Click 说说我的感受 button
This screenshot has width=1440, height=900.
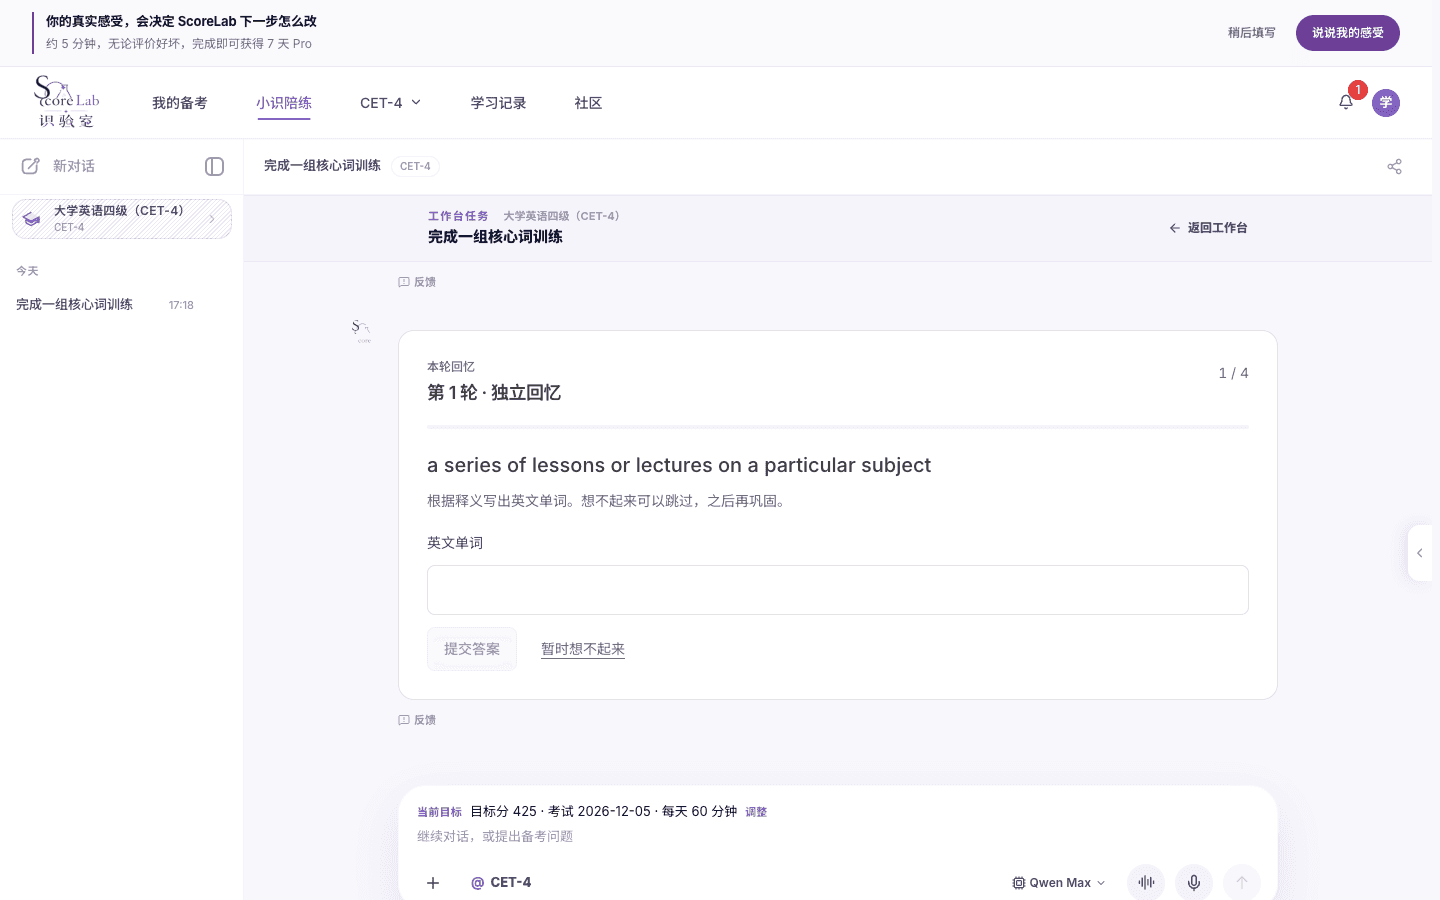1348,33
